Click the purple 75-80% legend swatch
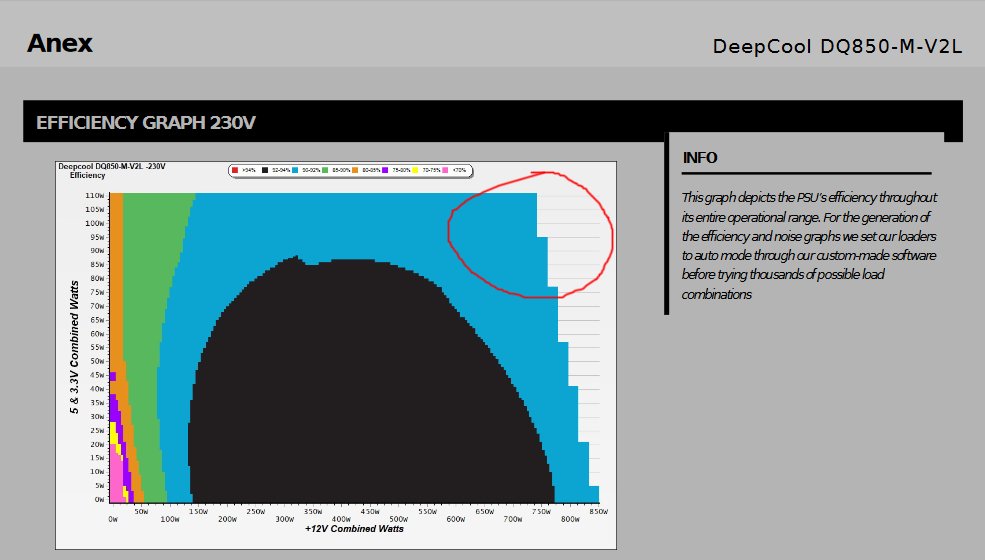Viewport: 985px width, 560px height. coord(385,170)
